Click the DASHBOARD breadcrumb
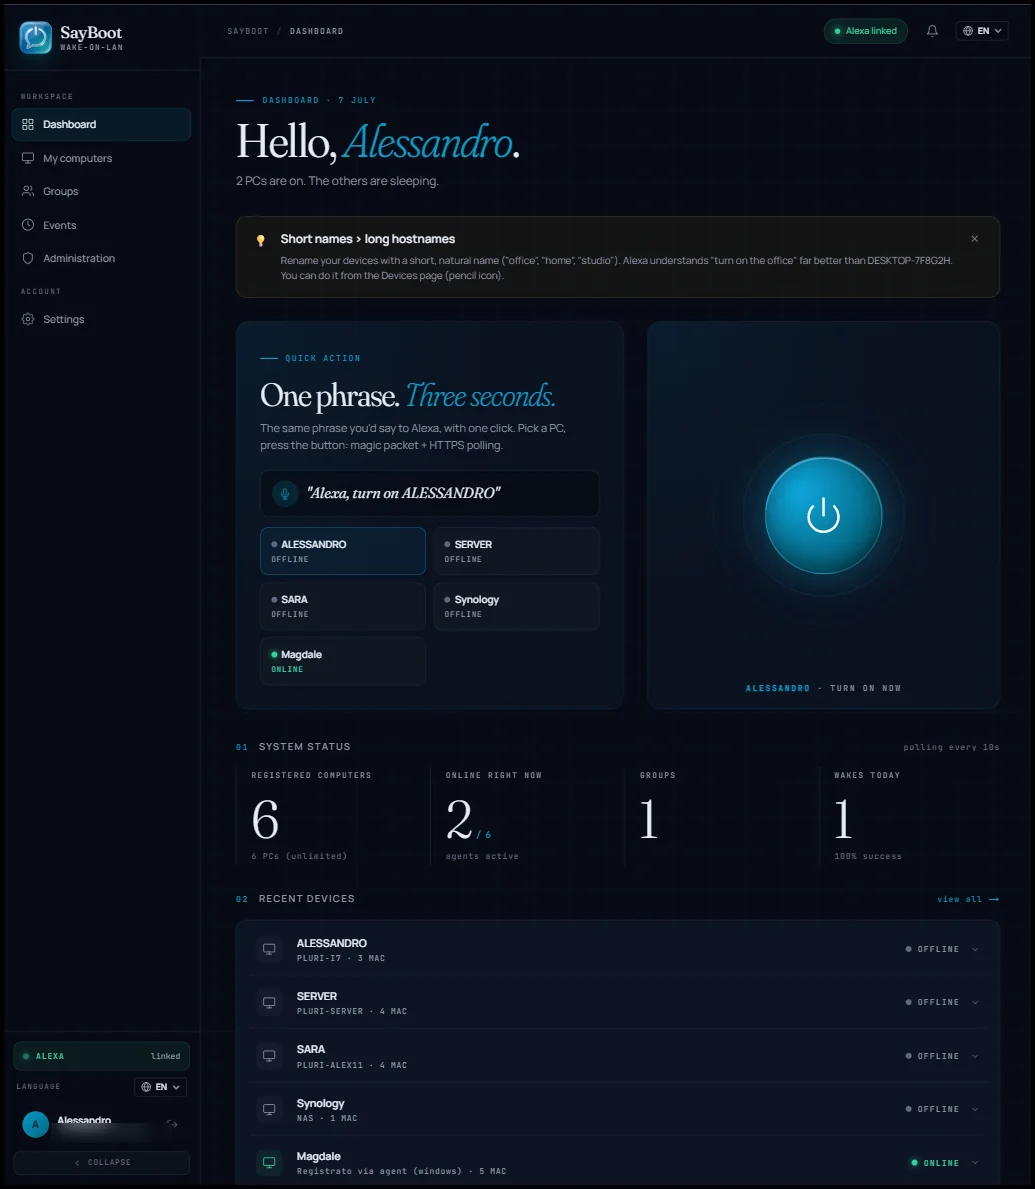Screen dimensions: 1035x1189 pyautogui.click(x=316, y=31)
